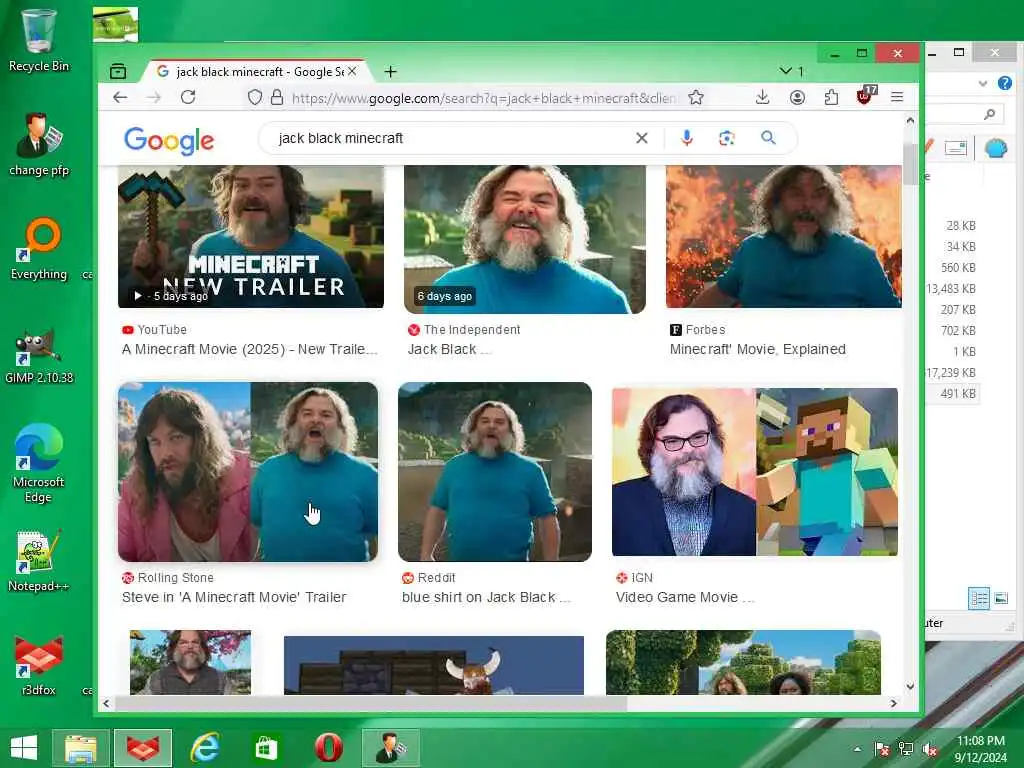Image resolution: width=1024 pixels, height=768 pixels.
Task: Expand the ribbon chevron in Explorer window
Action: pyautogui.click(x=983, y=83)
